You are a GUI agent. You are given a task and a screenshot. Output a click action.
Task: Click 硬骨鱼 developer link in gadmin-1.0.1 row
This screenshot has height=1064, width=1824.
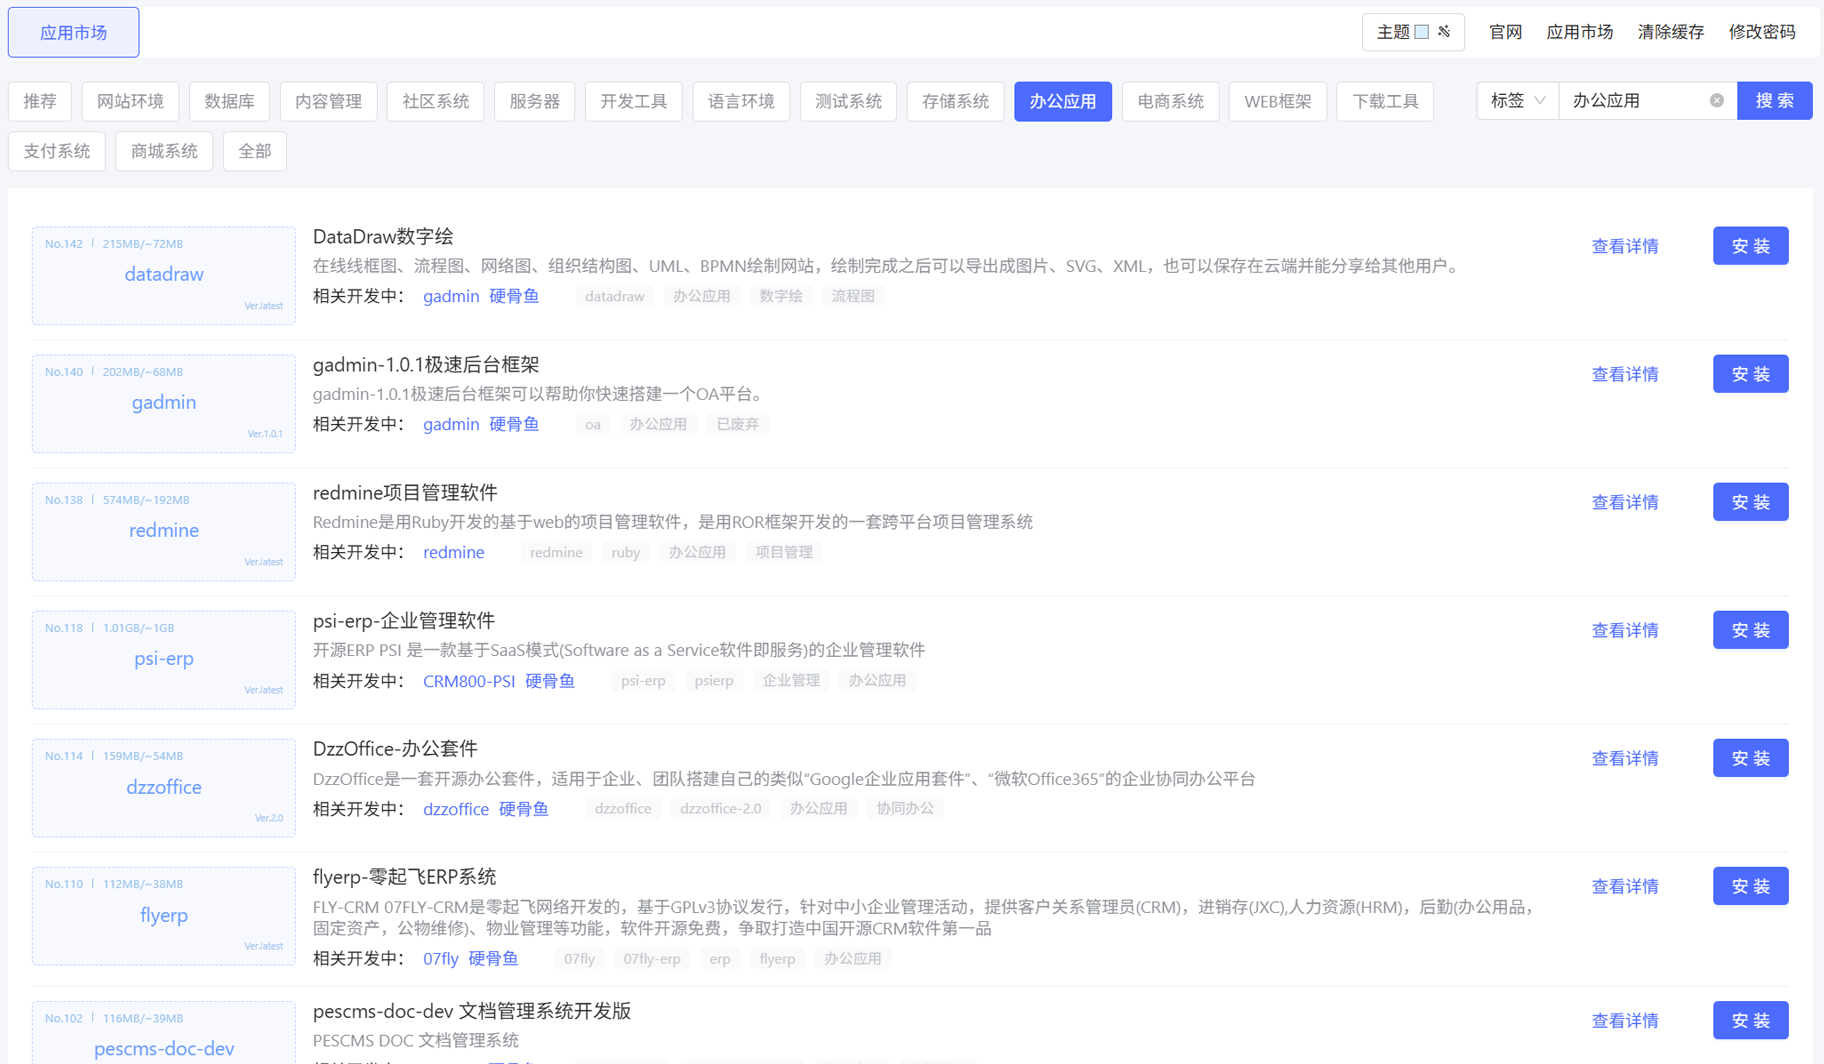tap(514, 424)
